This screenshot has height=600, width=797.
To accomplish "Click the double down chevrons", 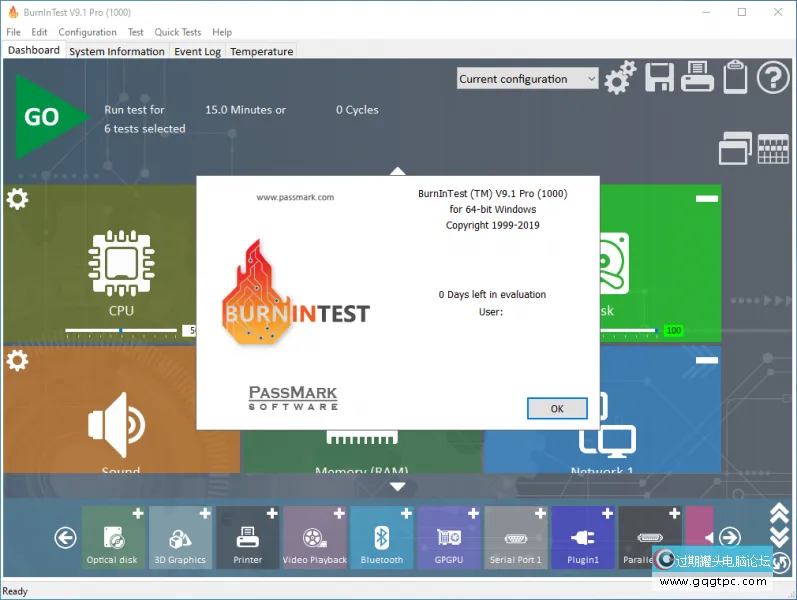I will point(779,536).
